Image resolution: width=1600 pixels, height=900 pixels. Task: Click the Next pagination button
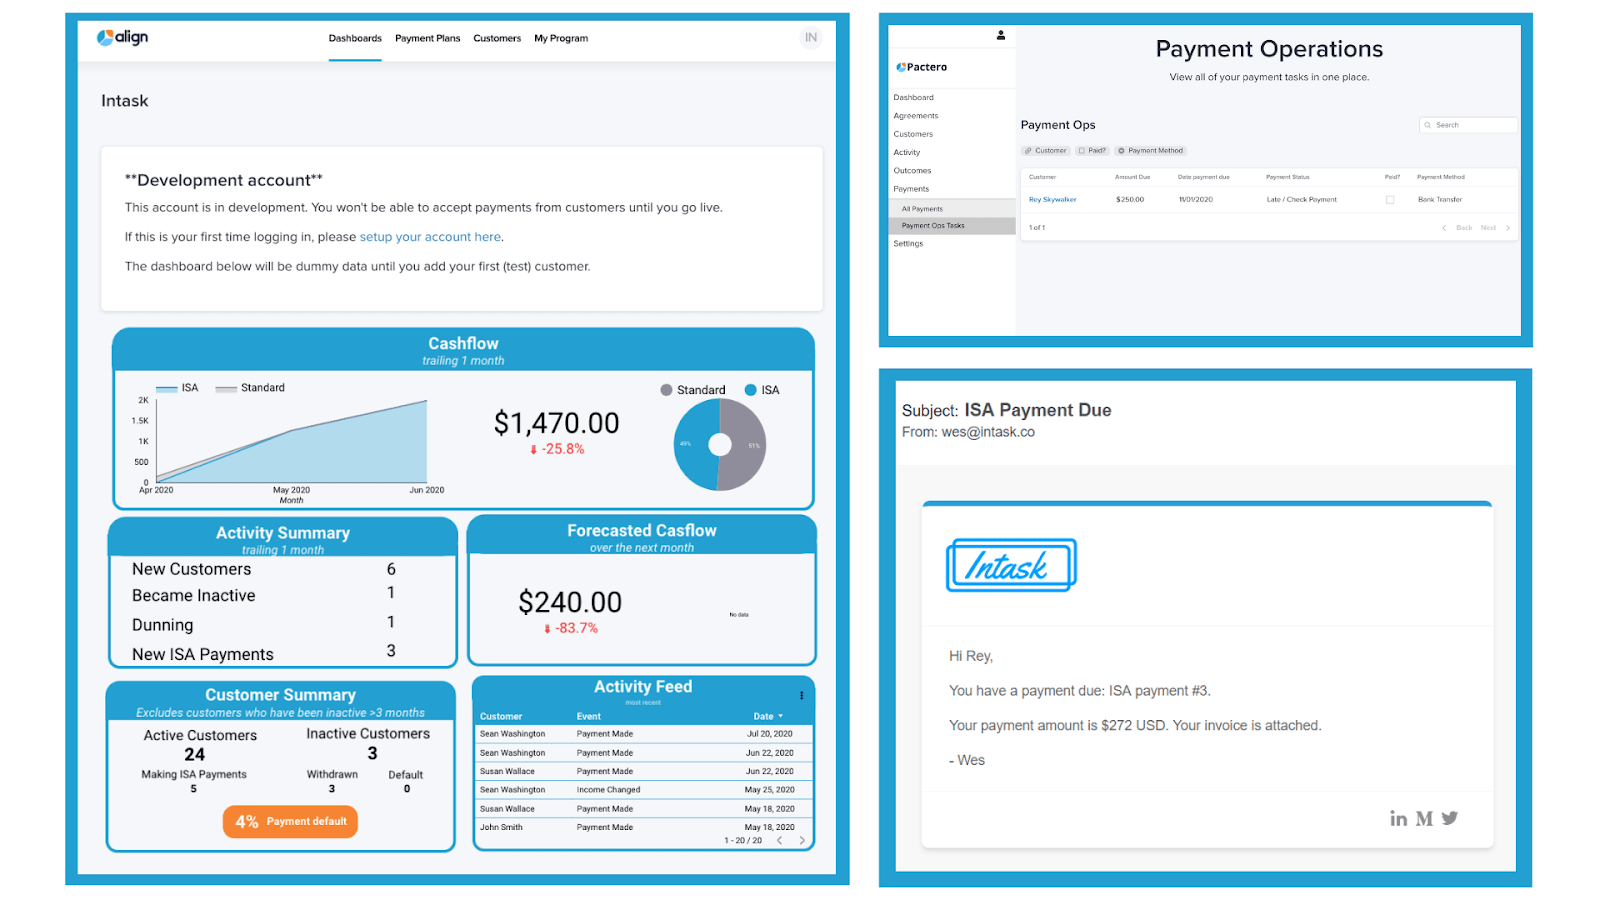1489,228
